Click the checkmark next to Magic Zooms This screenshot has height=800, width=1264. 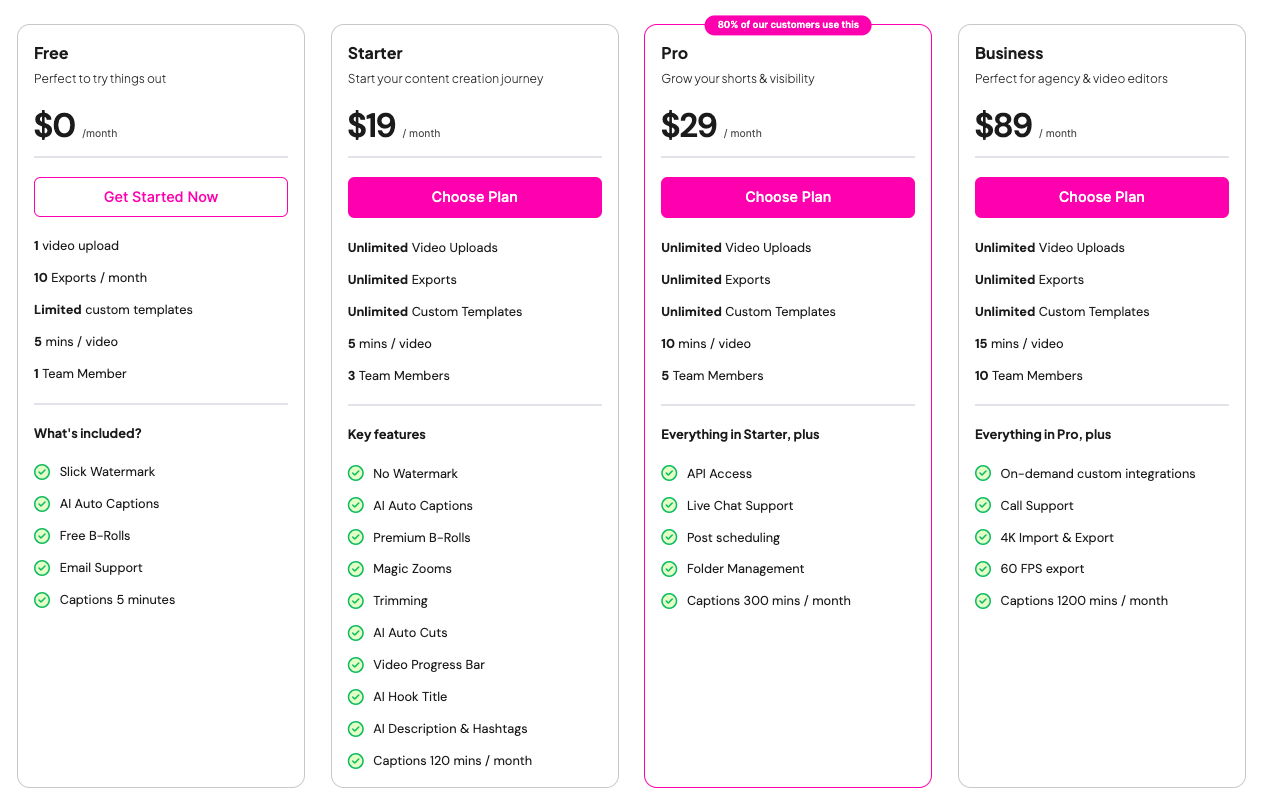pos(356,569)
